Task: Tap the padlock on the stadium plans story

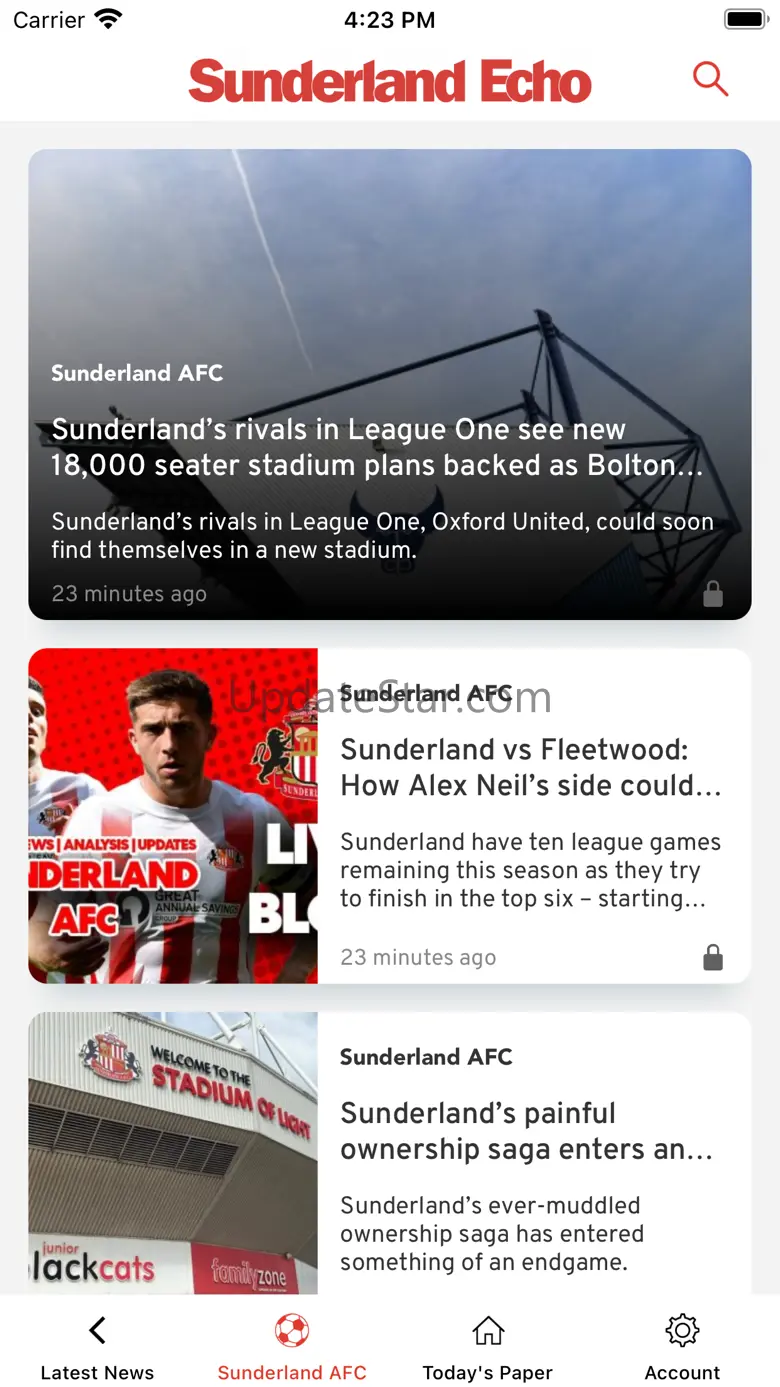Action: coord(713,594)
